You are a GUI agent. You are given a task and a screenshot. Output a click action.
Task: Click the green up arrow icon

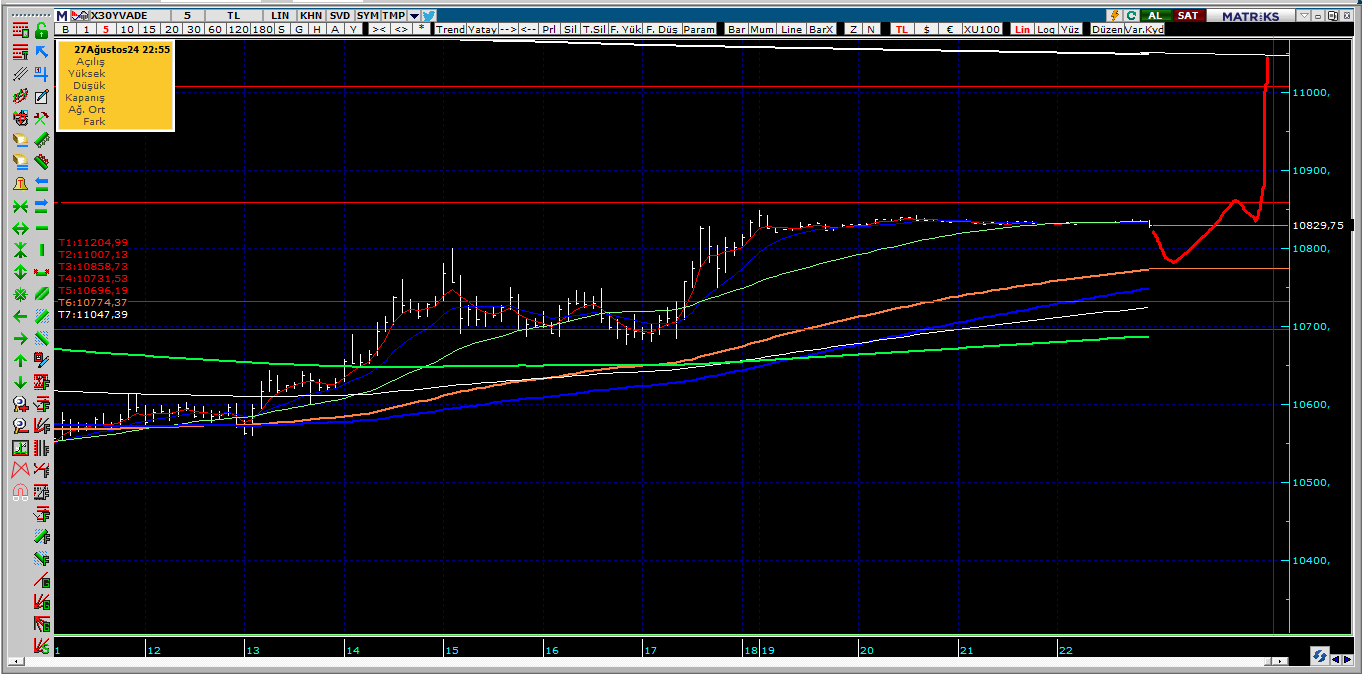click(20, 360)
